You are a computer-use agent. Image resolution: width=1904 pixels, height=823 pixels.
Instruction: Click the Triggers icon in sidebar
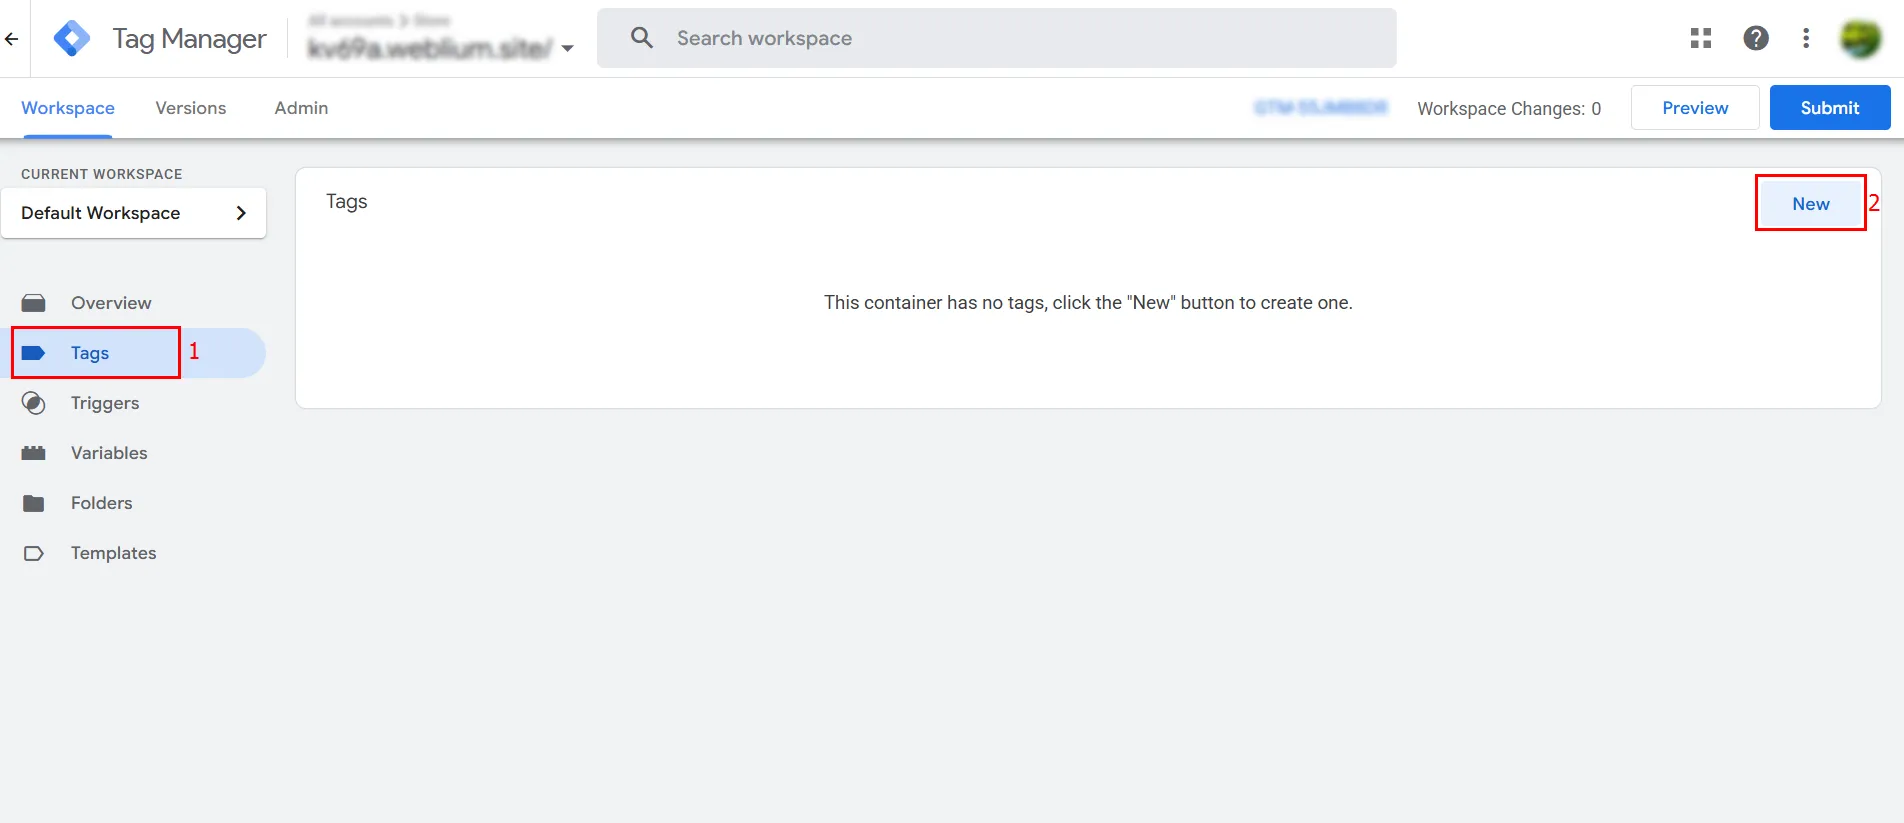pos(34,403)
